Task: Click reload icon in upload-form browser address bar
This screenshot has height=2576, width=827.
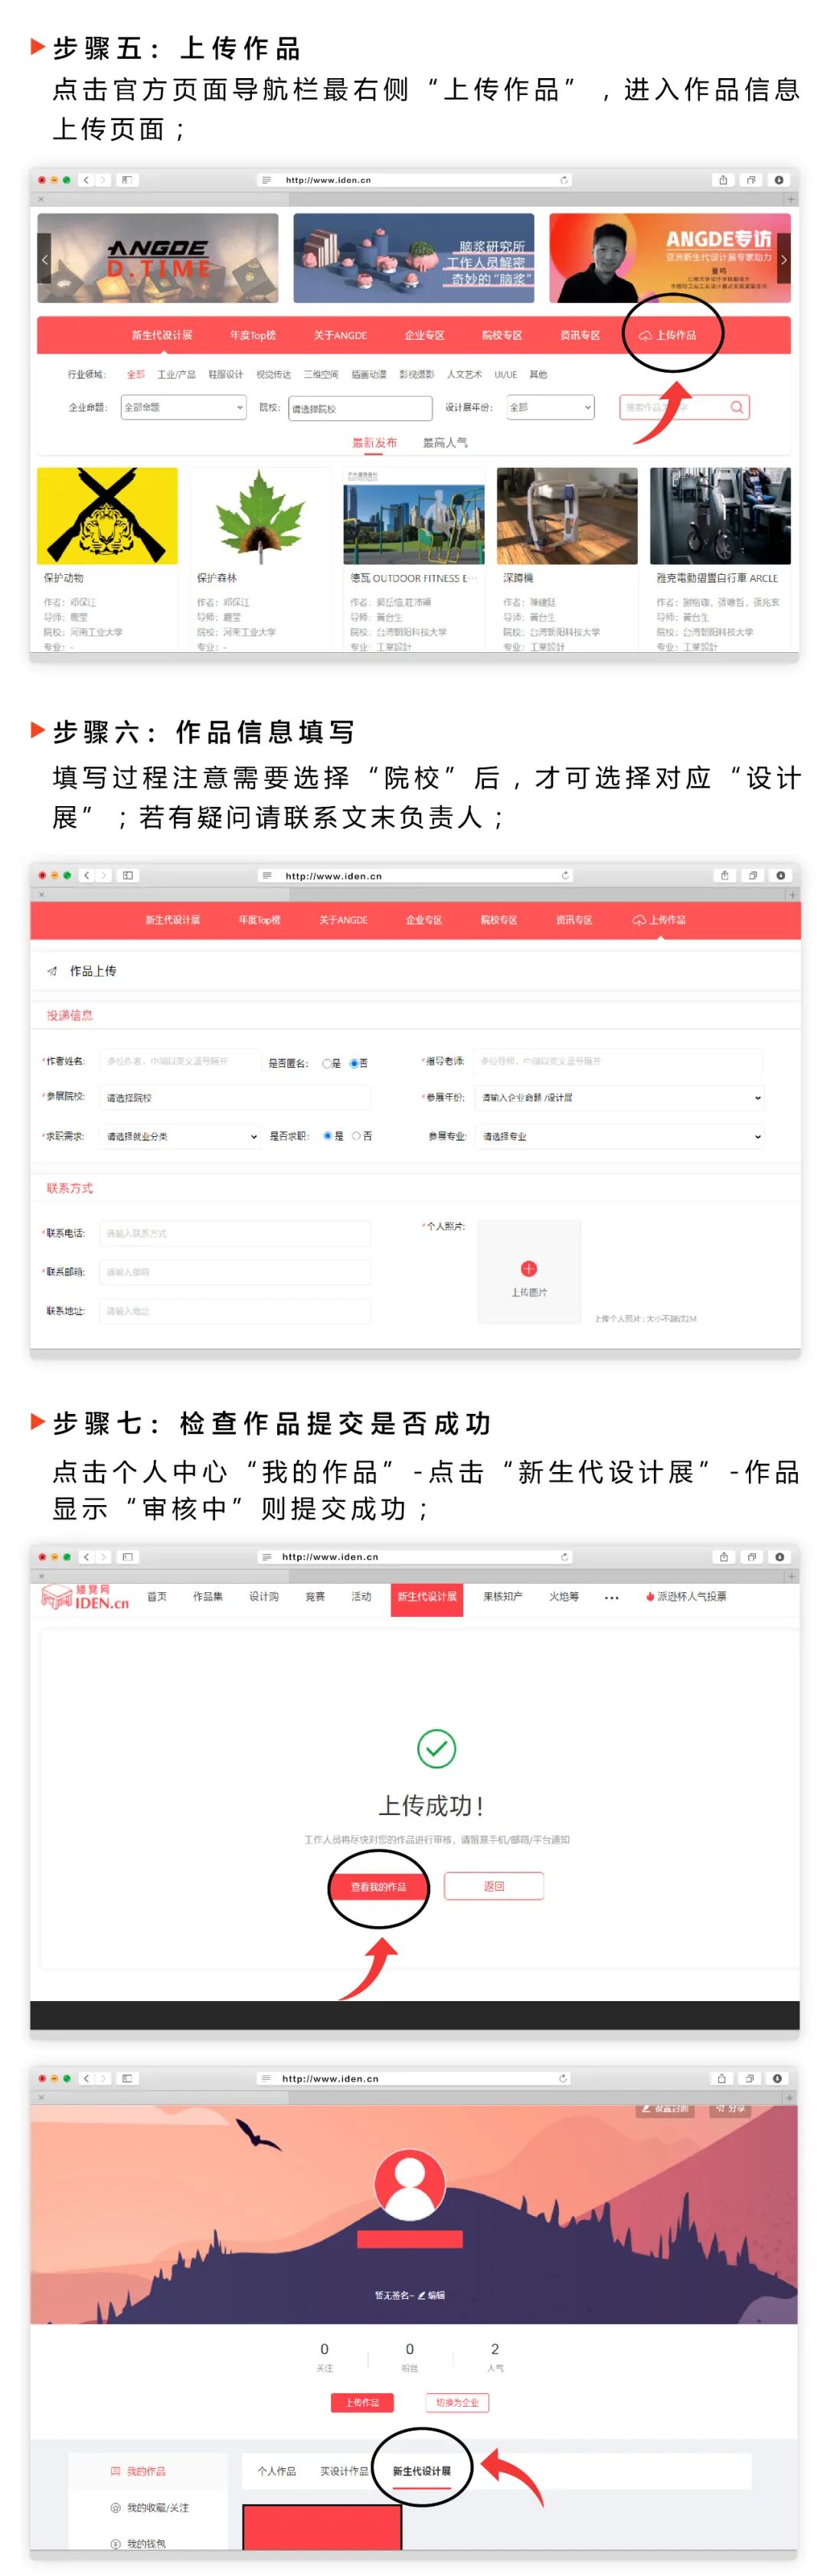Action: [x=565, y=875]
